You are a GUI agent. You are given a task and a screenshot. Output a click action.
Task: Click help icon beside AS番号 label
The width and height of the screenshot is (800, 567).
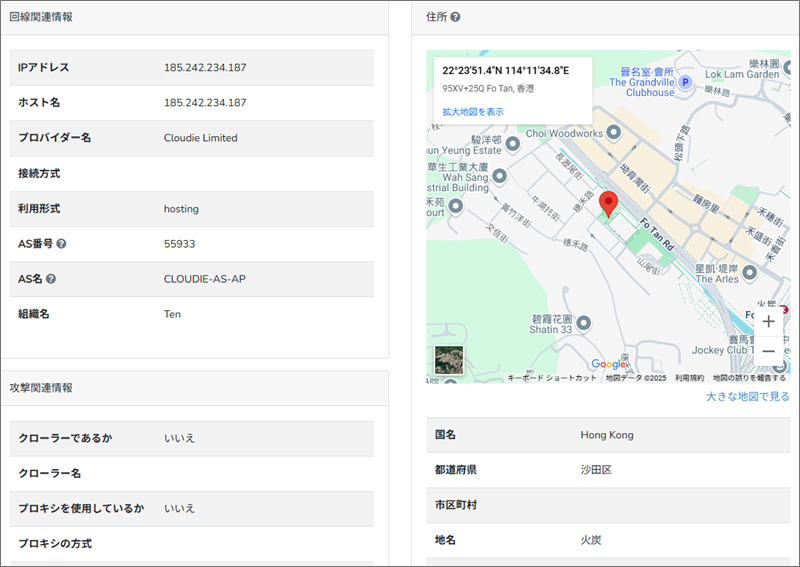pyautogui.click(x=62, y=243)
